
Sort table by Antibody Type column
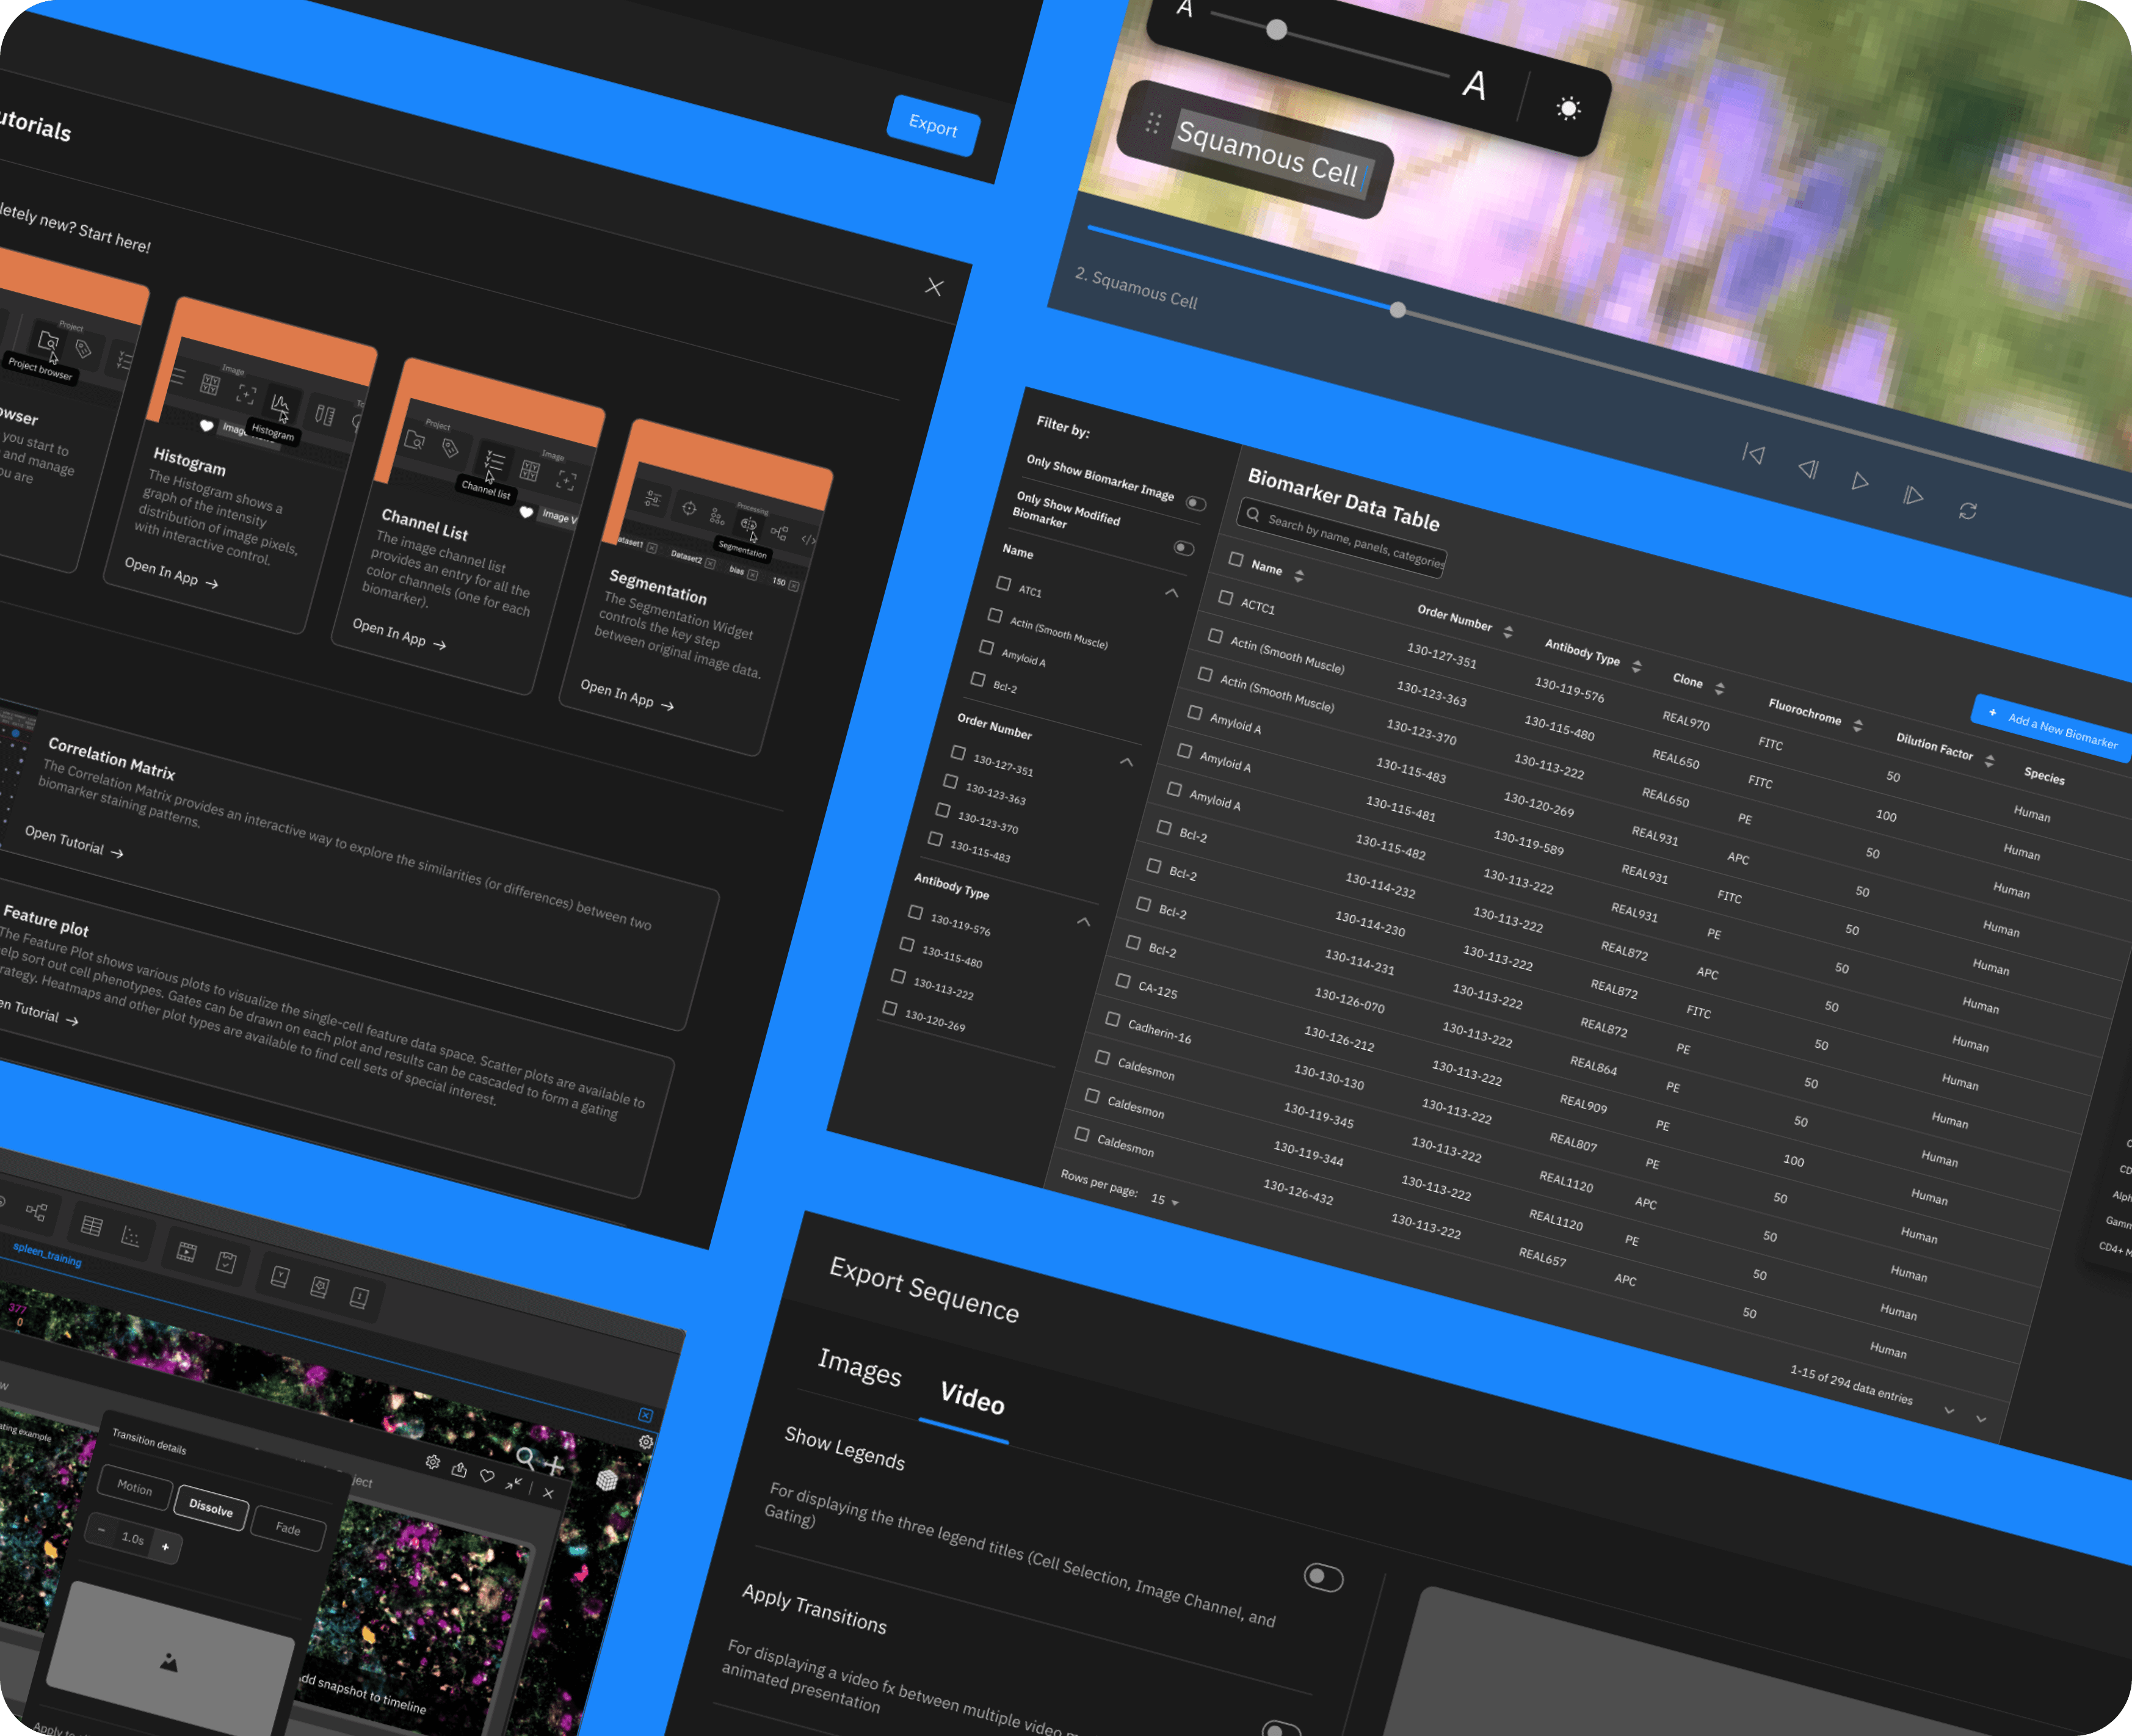tap(1636, 666)
